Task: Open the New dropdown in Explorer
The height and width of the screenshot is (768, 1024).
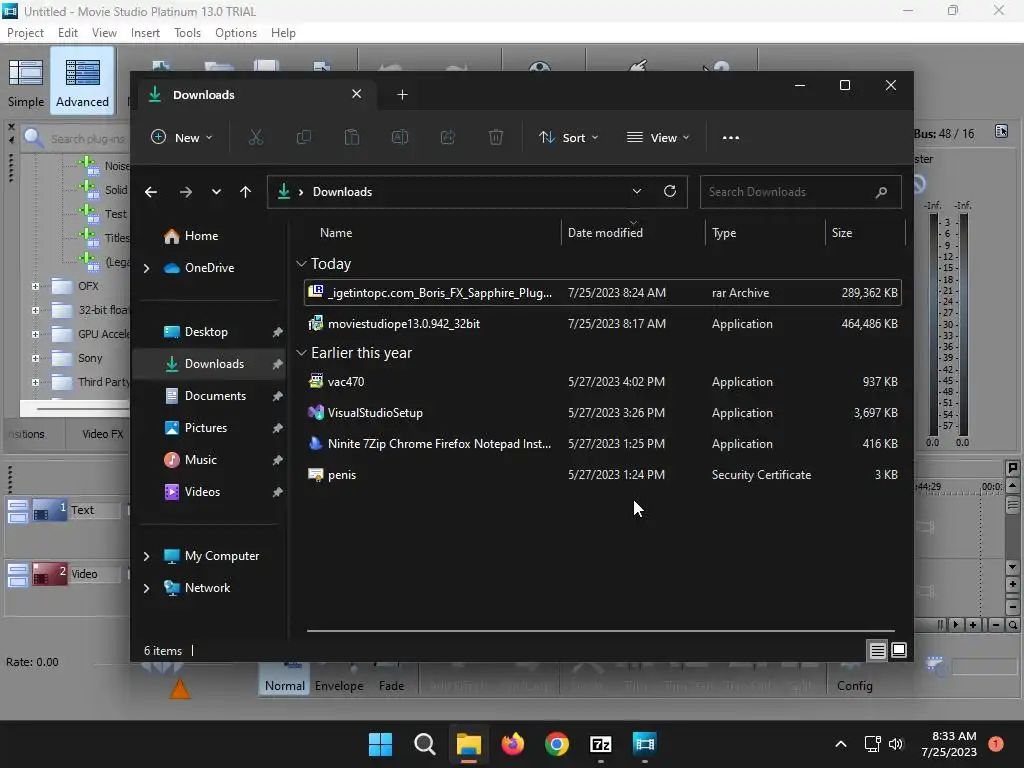Action: [182, 138]
